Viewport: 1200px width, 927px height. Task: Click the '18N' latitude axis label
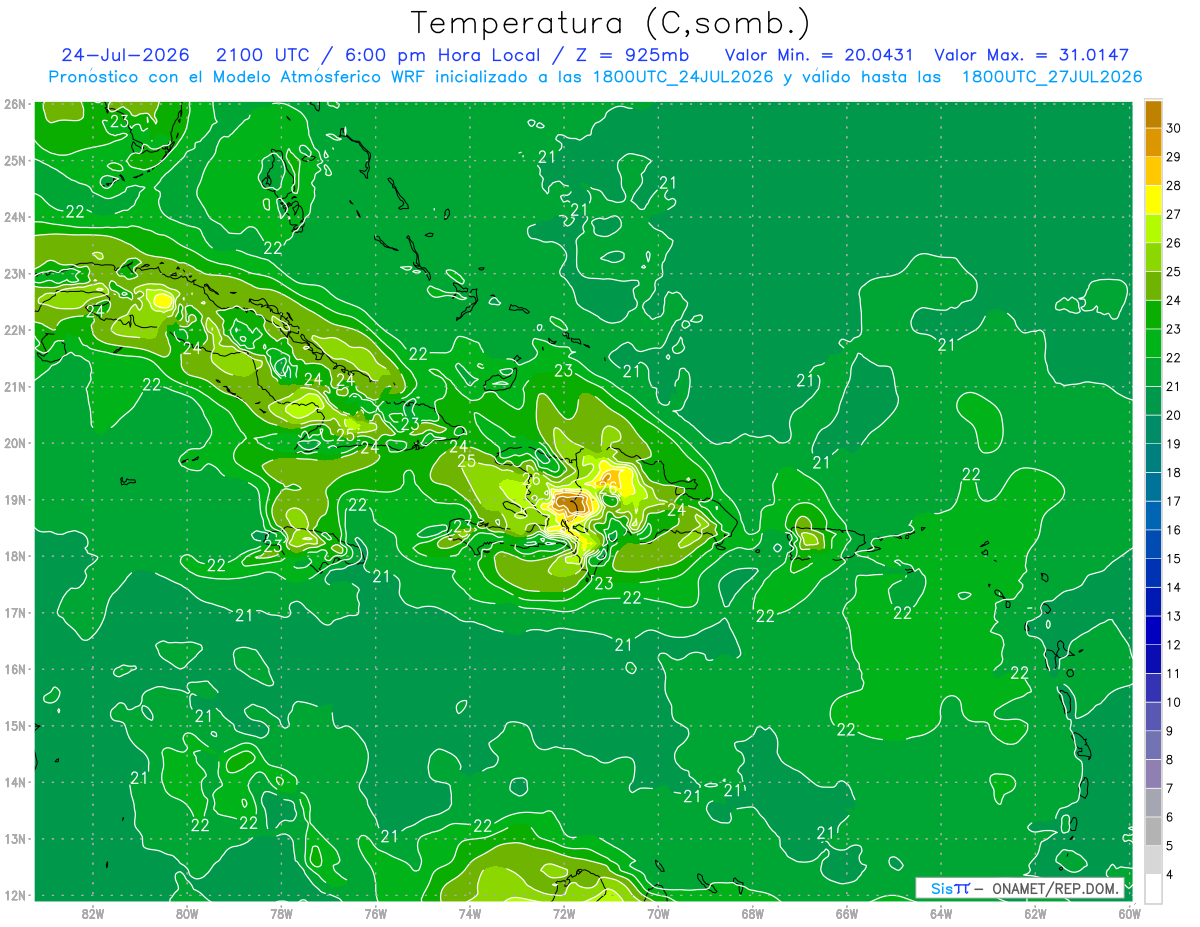pos(15,556)
